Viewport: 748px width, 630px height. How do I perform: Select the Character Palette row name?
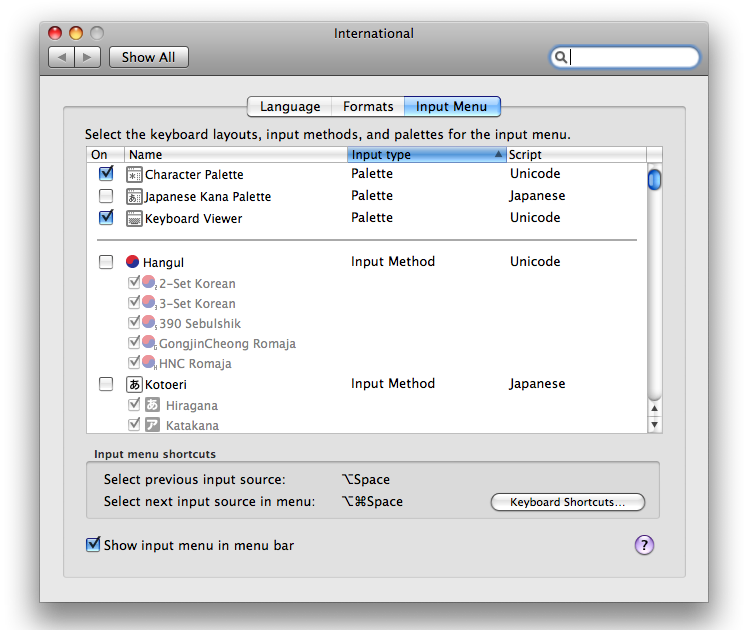pyautogui.click(x=194, y=175)
